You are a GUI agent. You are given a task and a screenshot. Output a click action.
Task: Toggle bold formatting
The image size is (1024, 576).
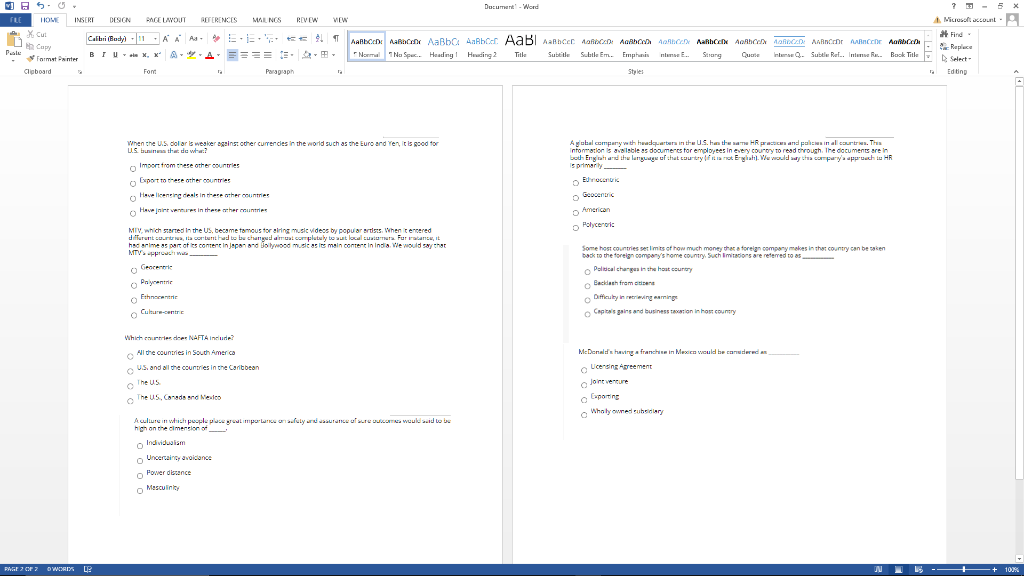(x=91, y=55)
